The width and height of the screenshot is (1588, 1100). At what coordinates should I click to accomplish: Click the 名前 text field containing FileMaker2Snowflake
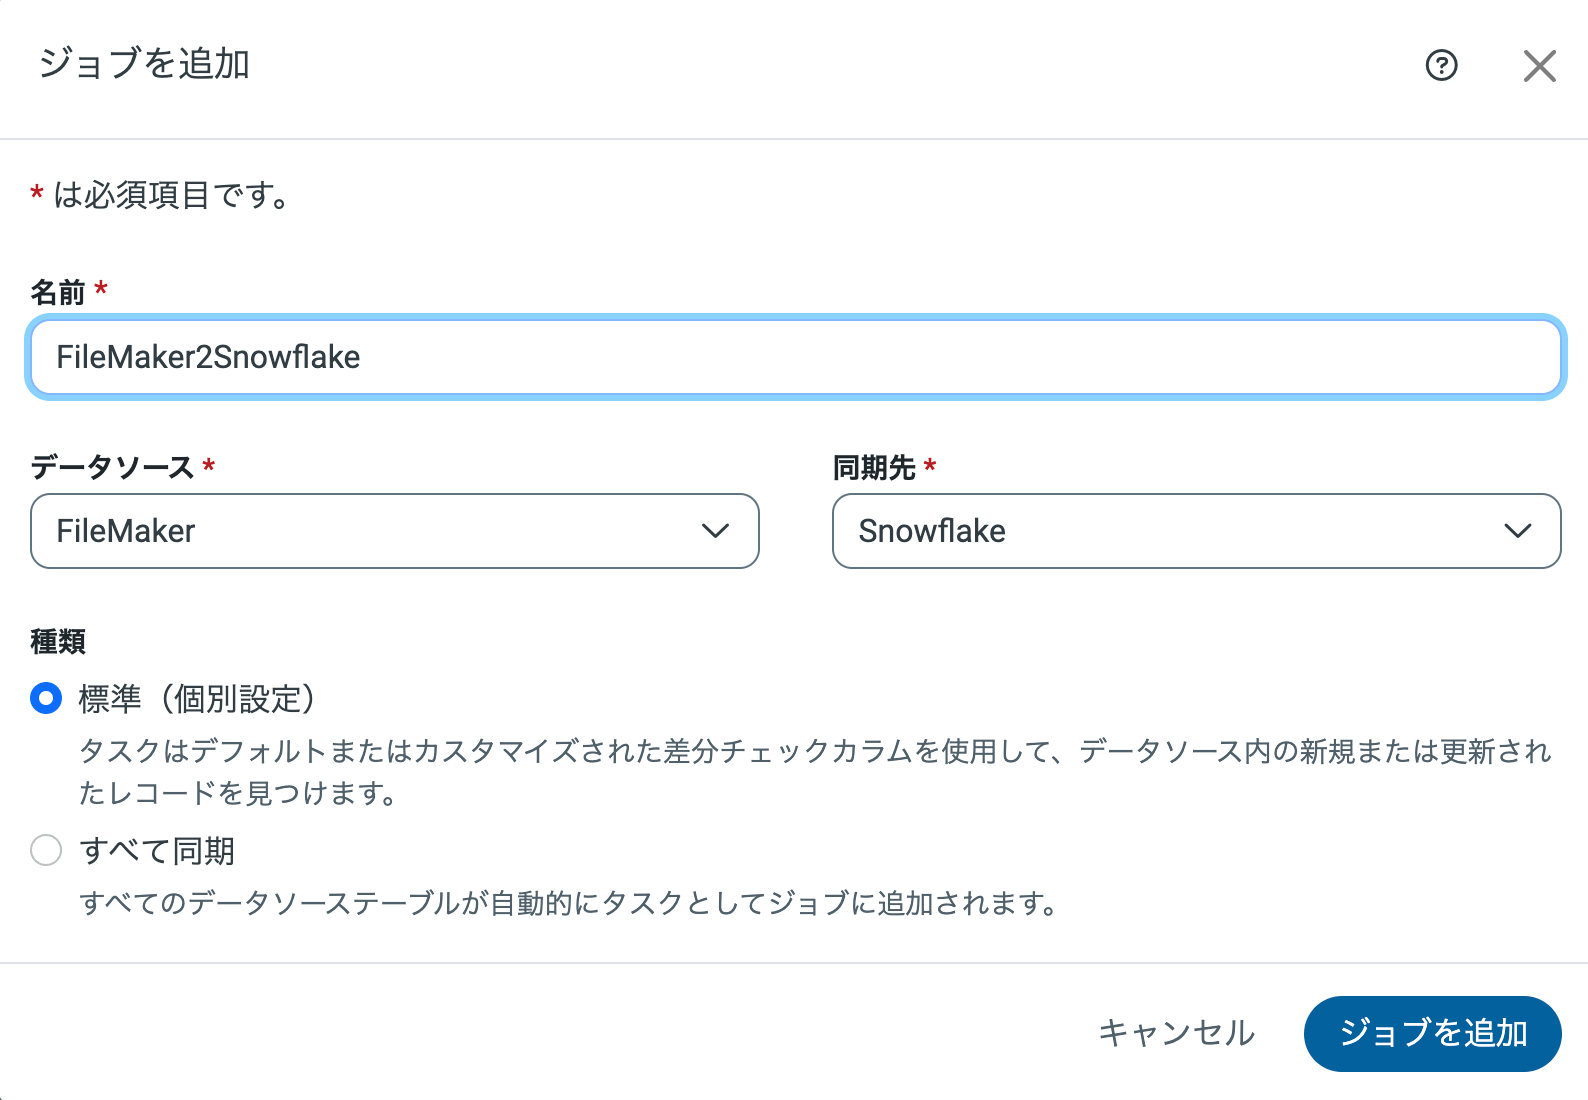795,357
